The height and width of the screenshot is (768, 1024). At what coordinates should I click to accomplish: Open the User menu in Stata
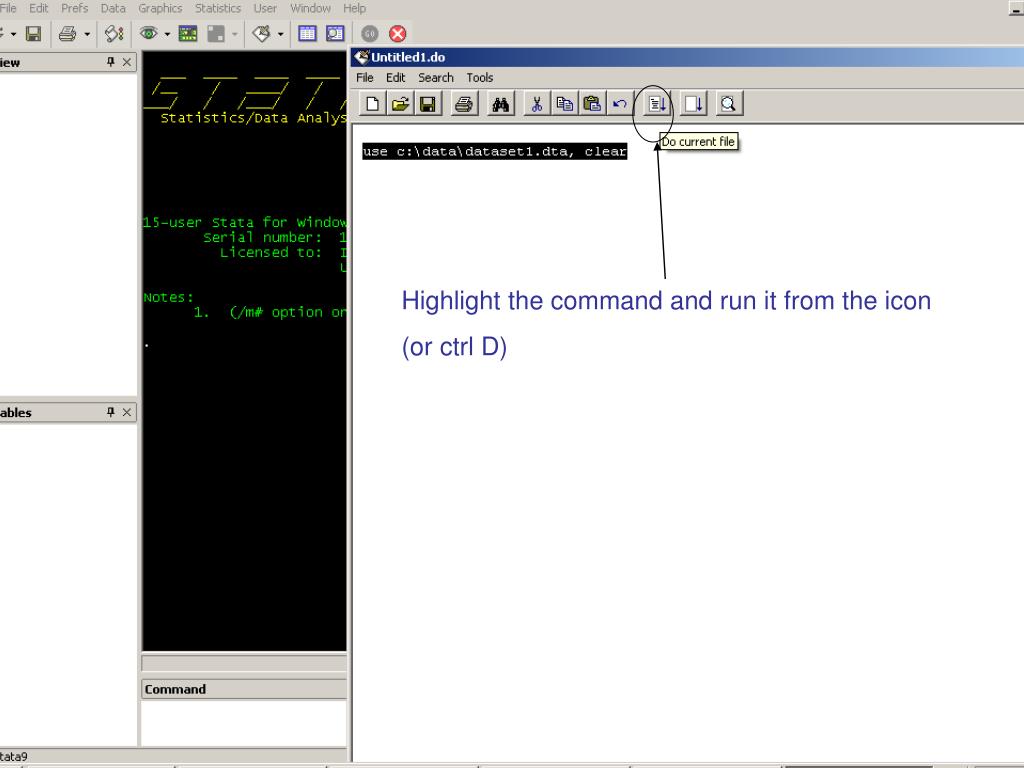coord(265,8)
